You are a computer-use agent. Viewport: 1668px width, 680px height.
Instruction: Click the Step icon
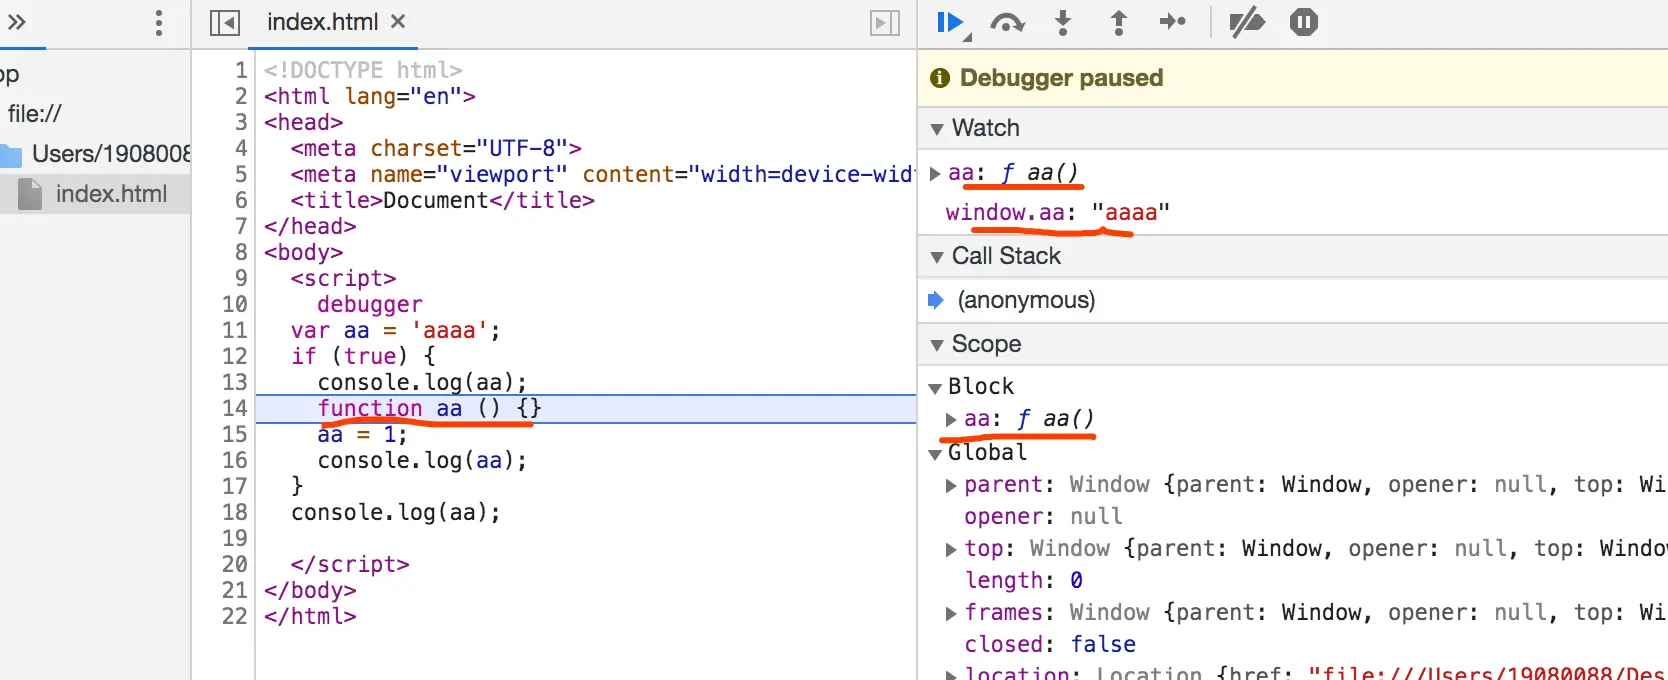coord(1173,22)
